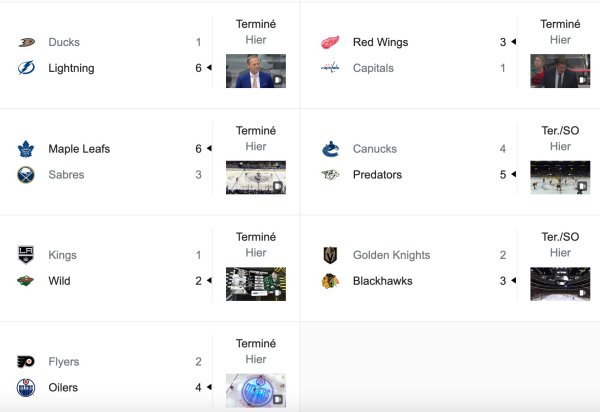Open the Maple Leafs vs Sabres video
The width and height of the screenshot is (600, 412).
tap(256, 177)
